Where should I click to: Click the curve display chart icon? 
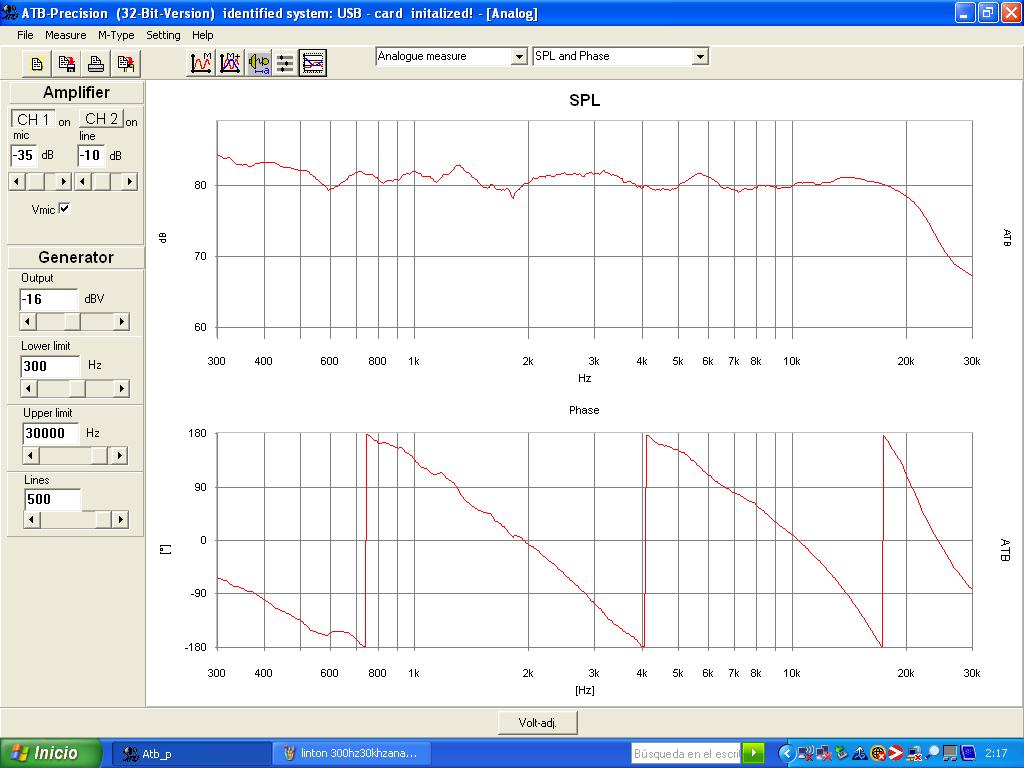pyautogui.click(x=313, y=63)
